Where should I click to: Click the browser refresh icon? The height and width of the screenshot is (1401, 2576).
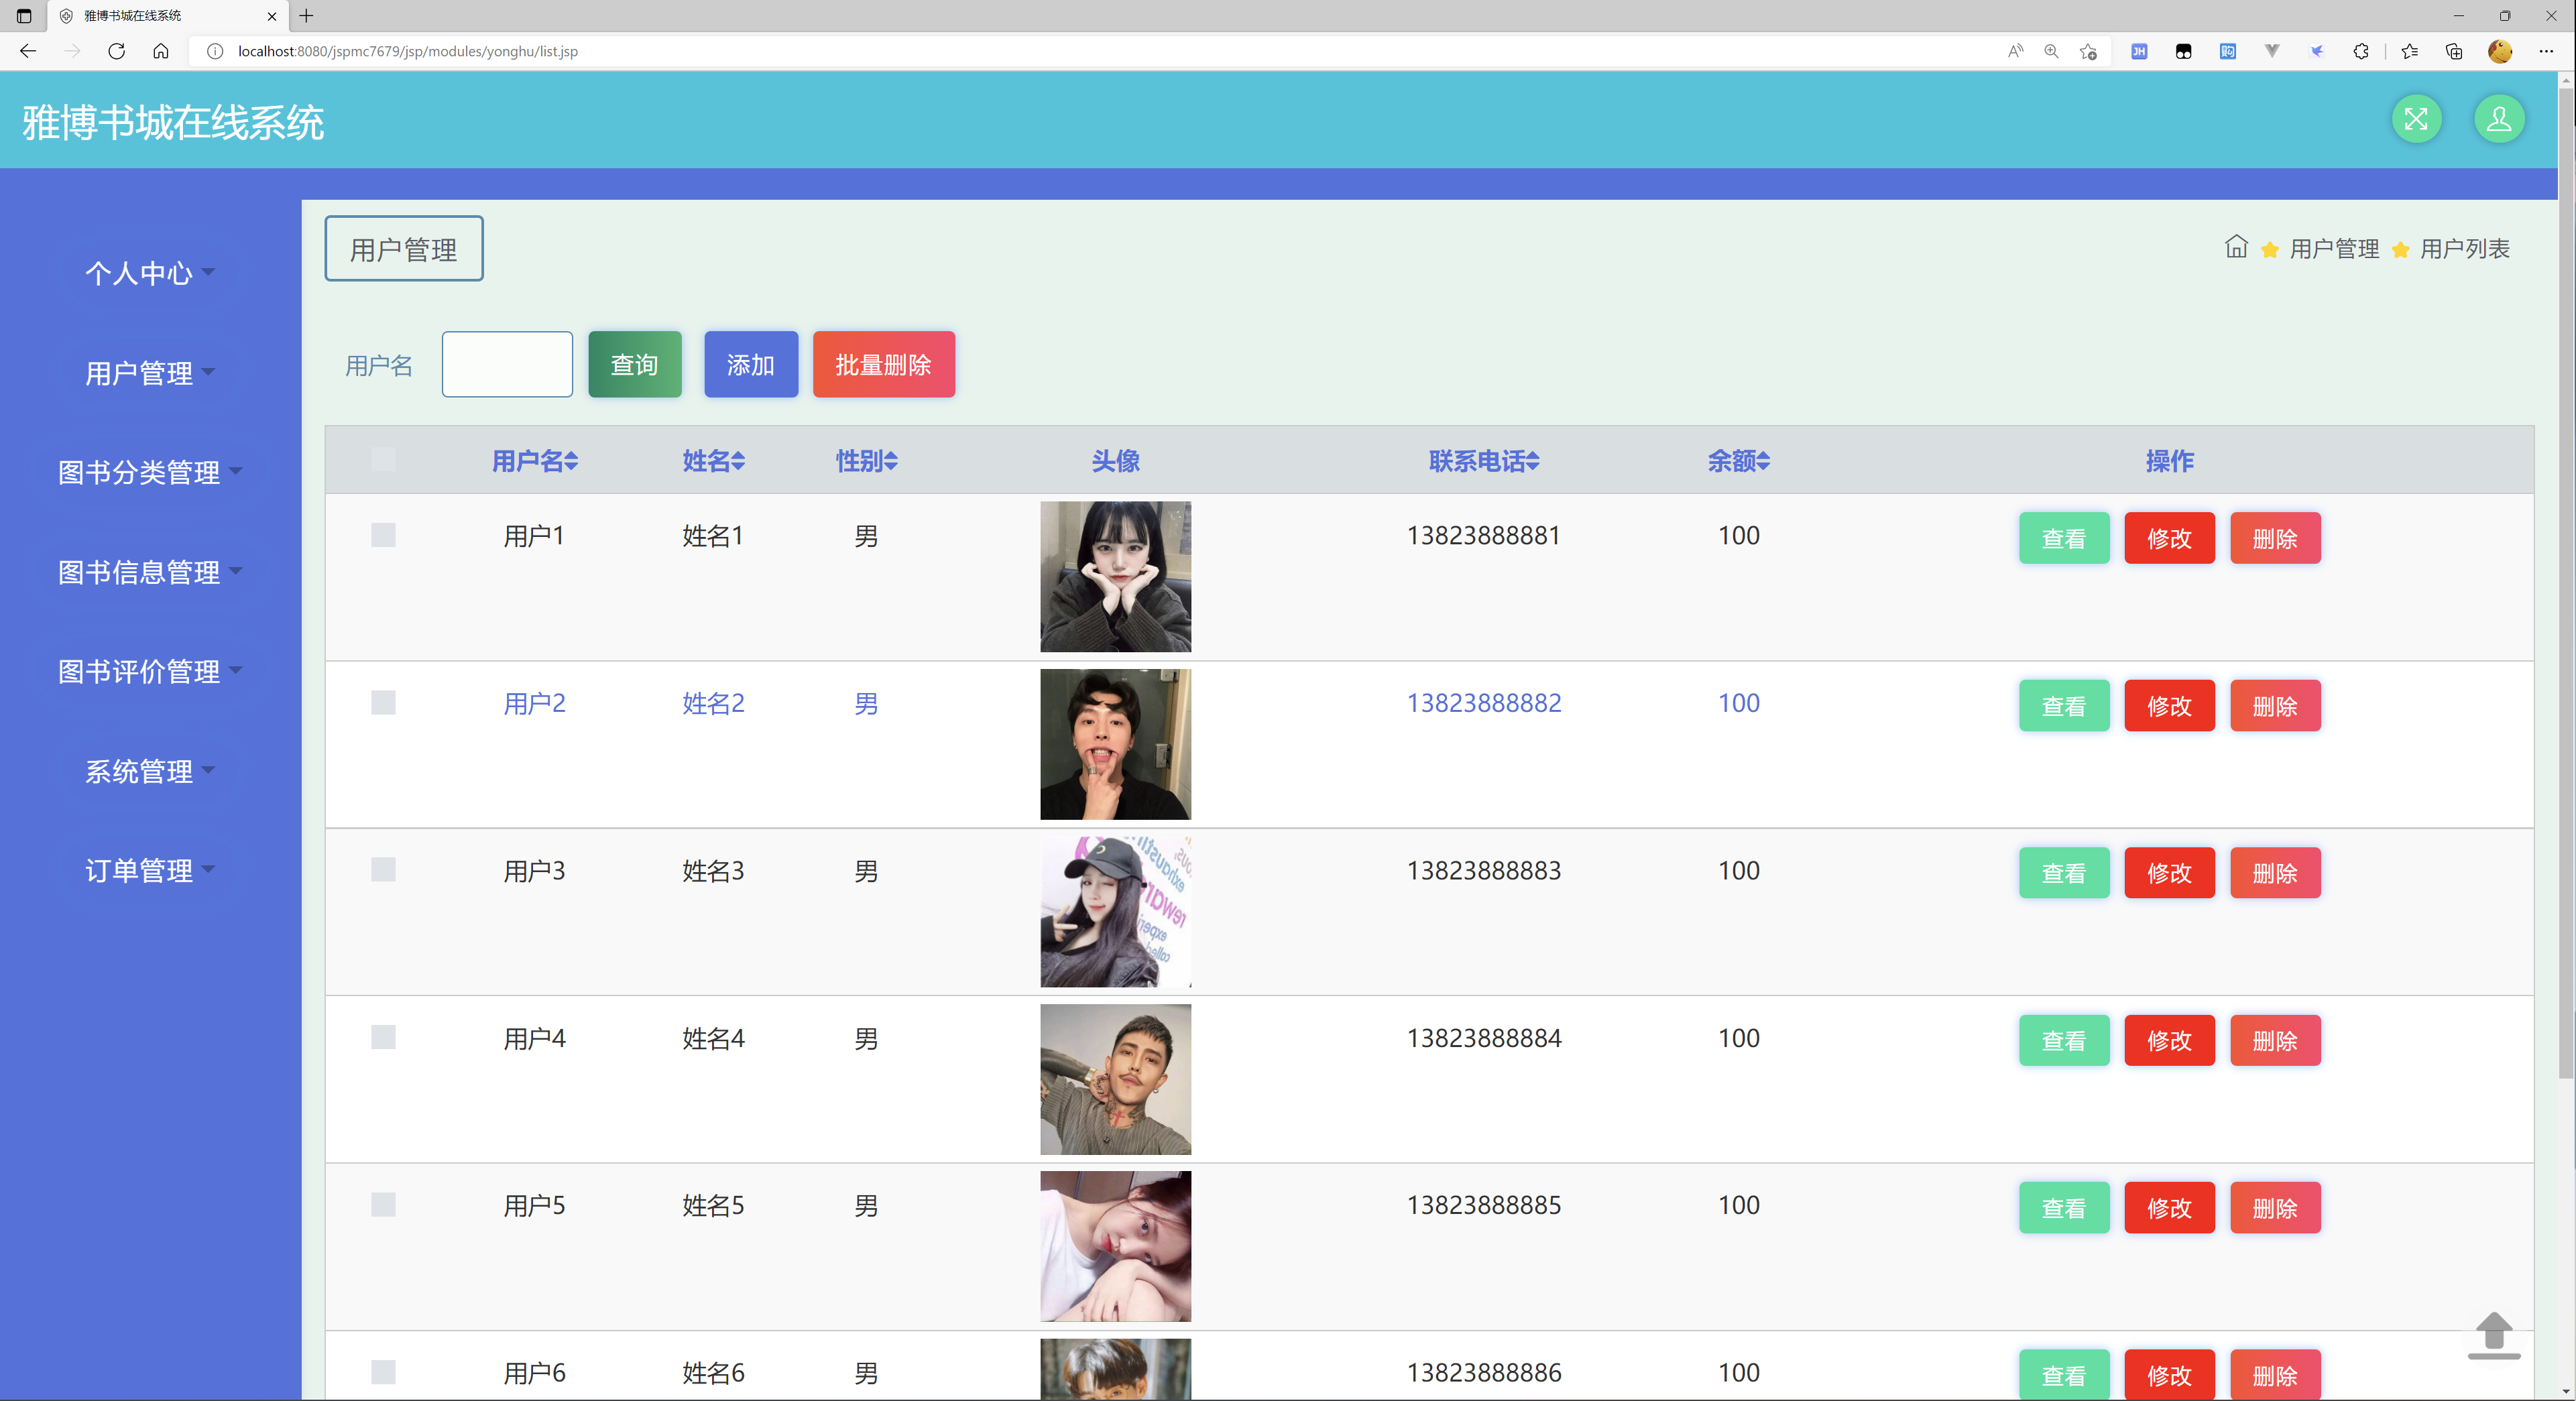[x=117, y=51]
